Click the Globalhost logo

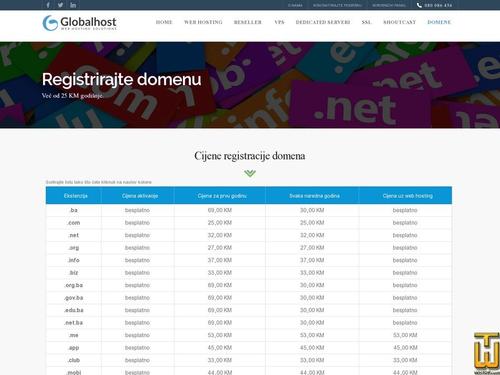pyautogui.click(x=79, y=23)
